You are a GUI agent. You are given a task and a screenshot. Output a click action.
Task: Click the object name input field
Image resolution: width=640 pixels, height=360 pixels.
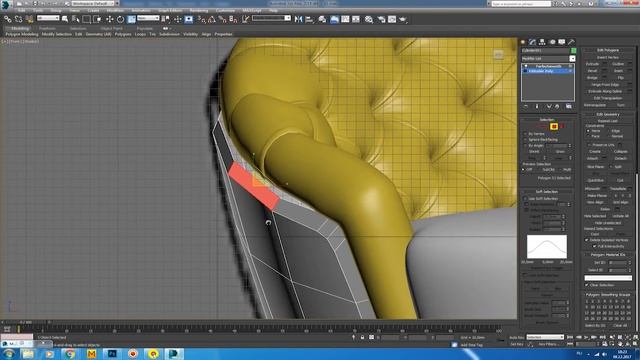coord(545,51)
